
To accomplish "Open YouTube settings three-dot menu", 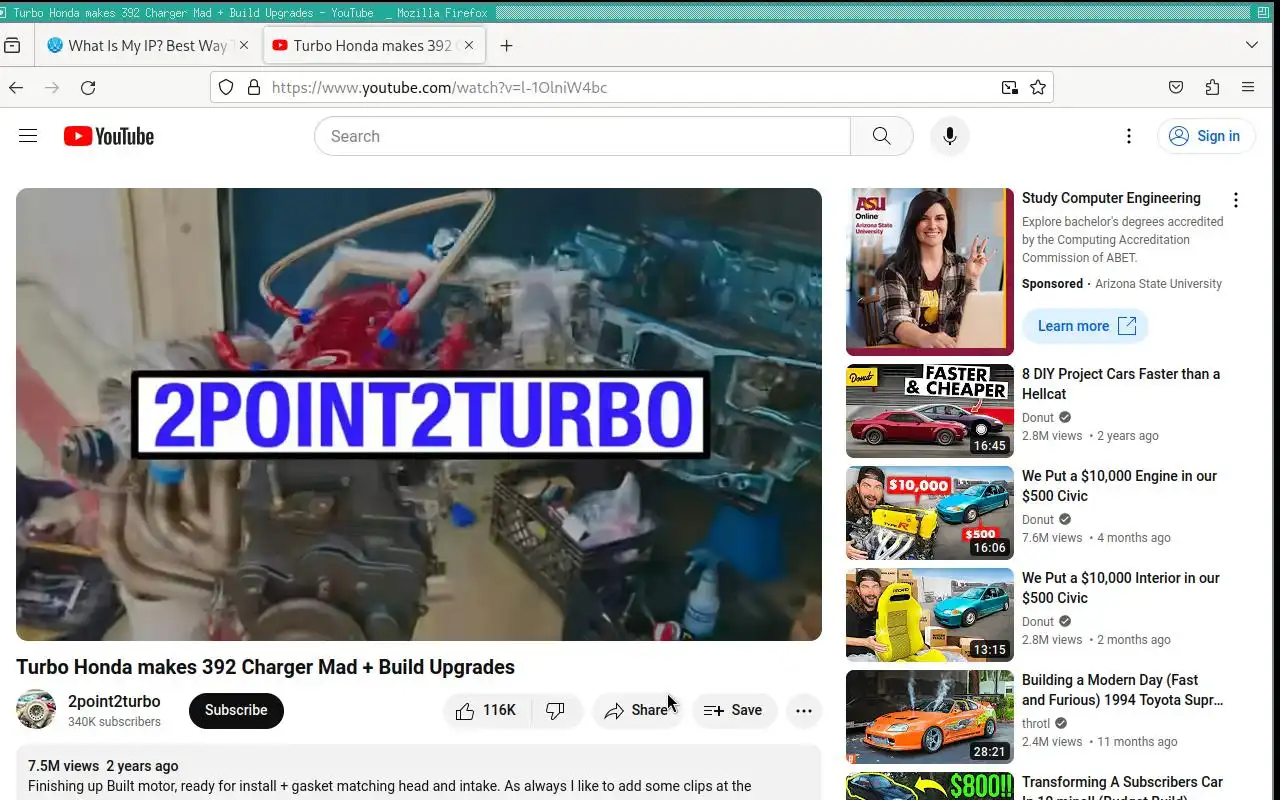I will [1129, 136].
